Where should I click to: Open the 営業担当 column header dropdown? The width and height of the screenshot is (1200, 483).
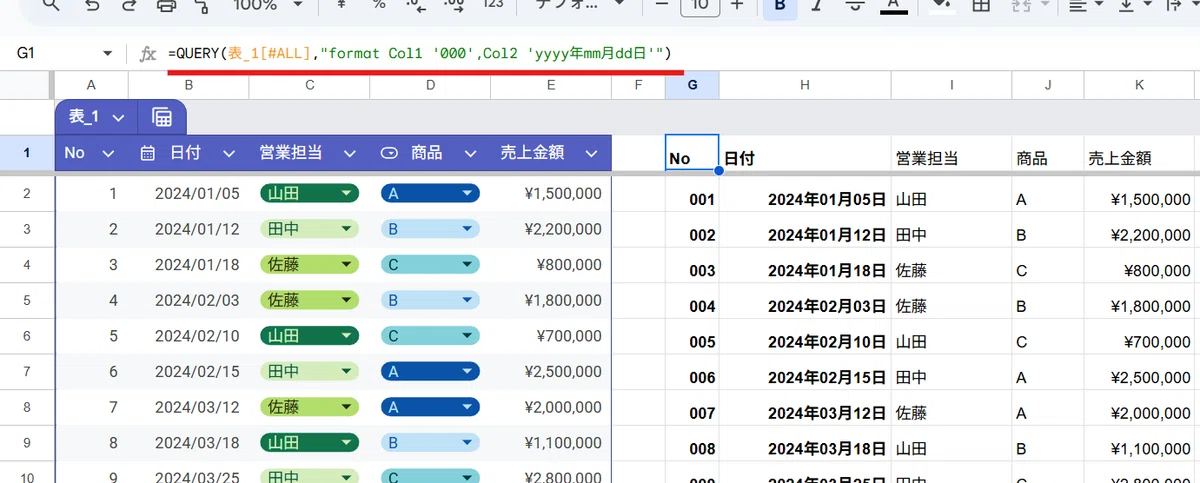click(x=349, y=153)
